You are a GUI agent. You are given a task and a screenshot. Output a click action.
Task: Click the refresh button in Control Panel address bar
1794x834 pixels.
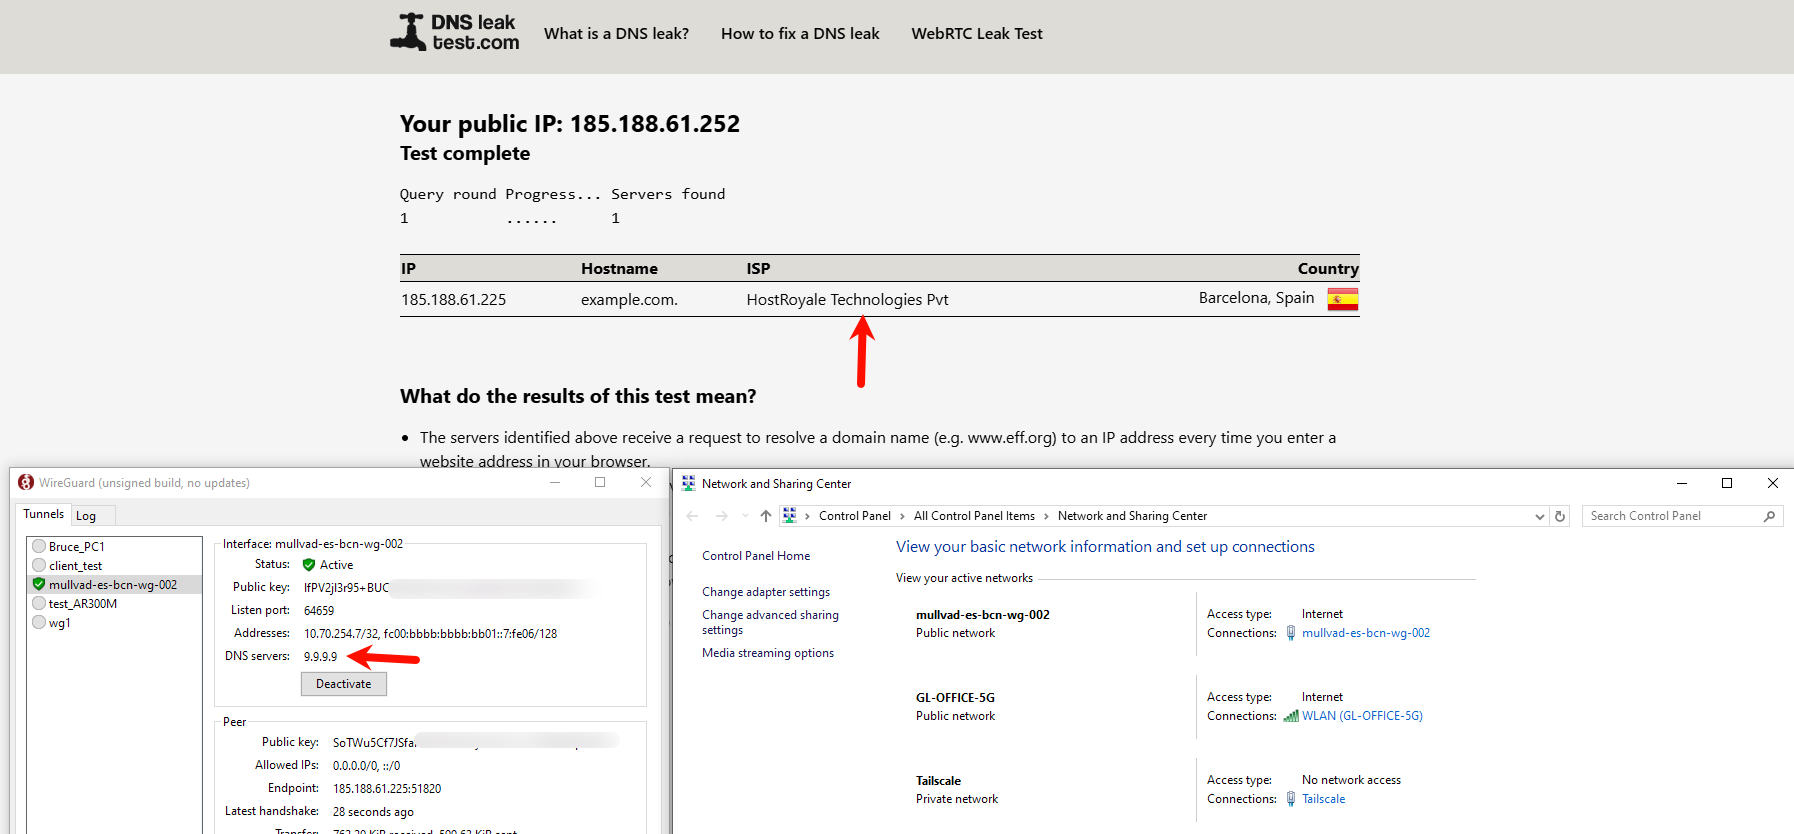coord(1560,516)
